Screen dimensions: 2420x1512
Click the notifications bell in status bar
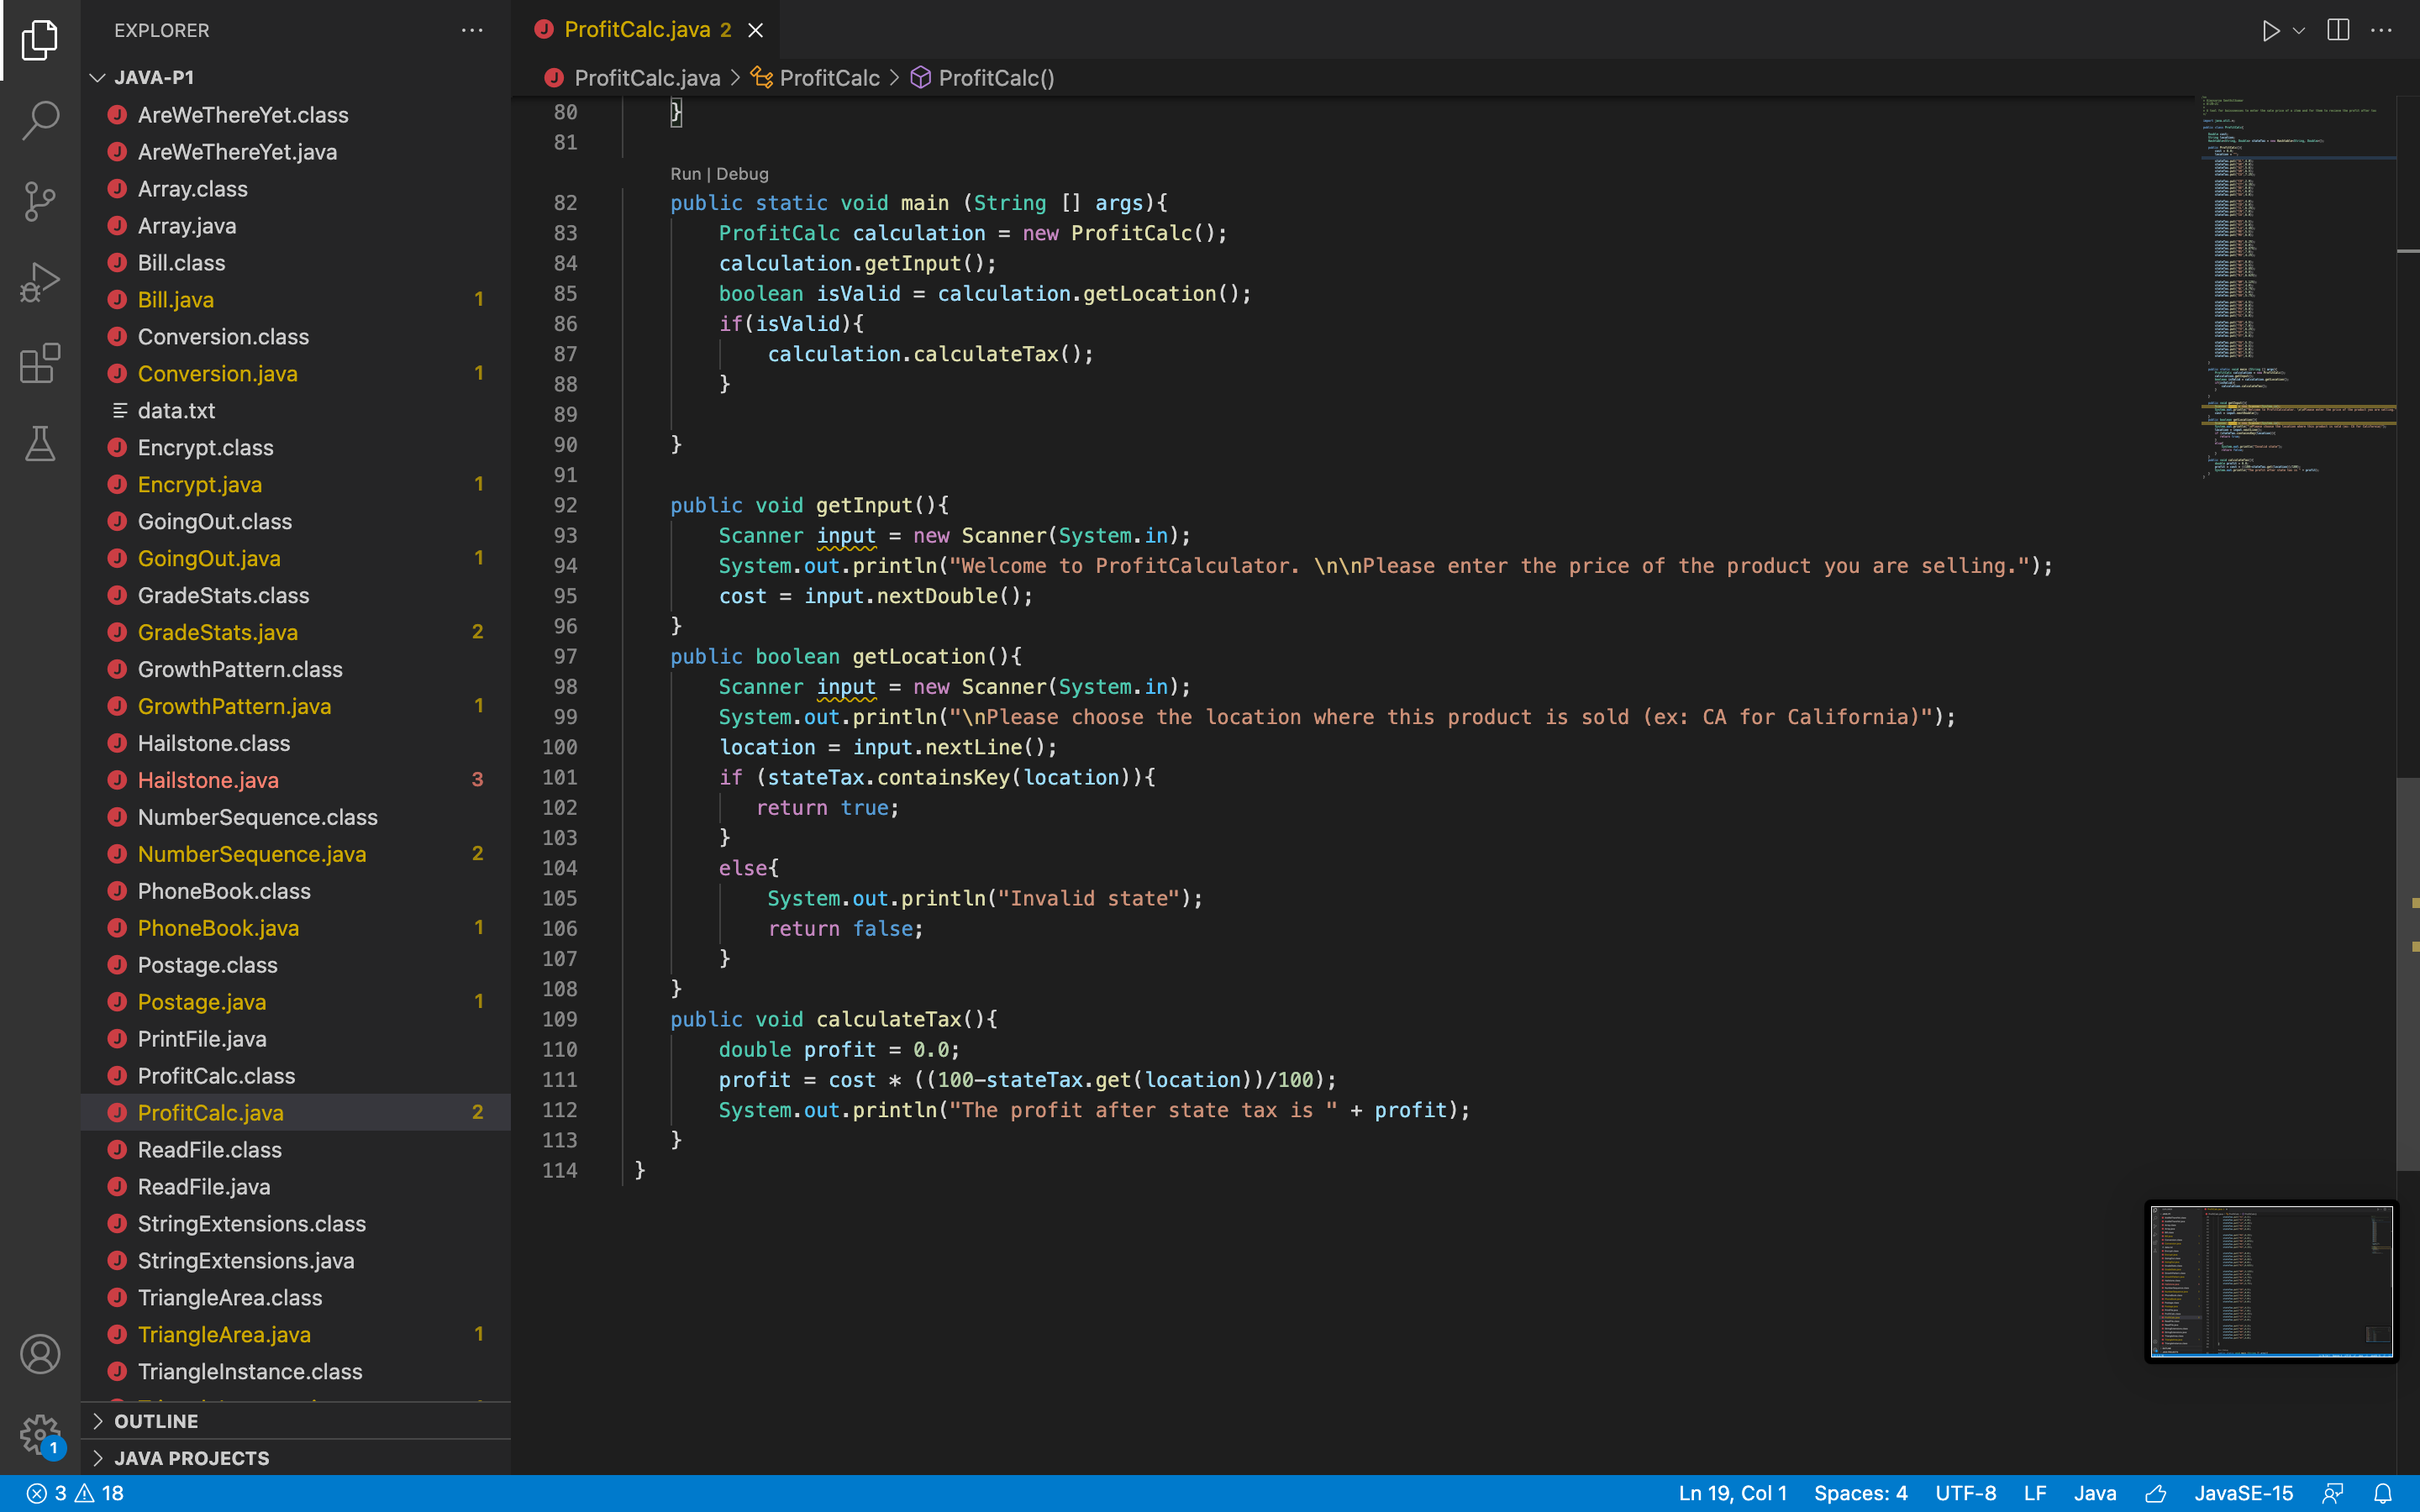(x=2383, y=1493)
